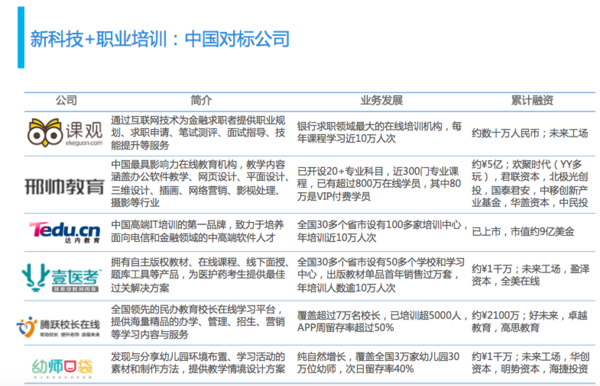
Task: Select 已上市，市值约9亿美金 funding cell
Action: [523, 231]
